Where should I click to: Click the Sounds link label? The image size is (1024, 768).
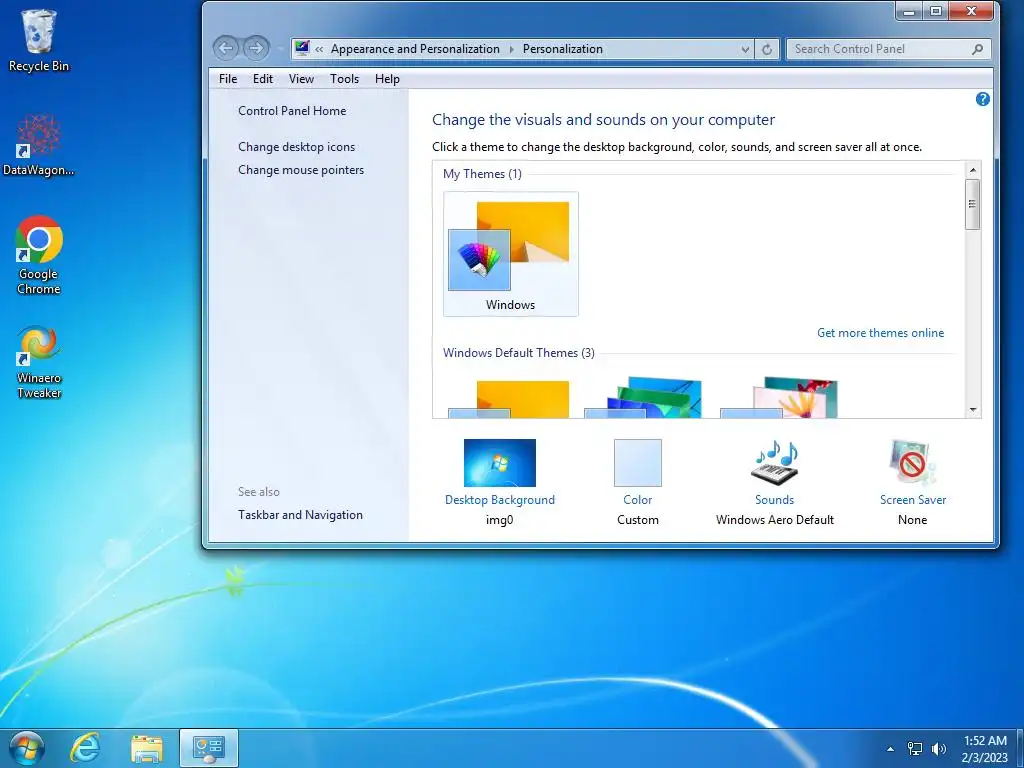click(775, 500)
